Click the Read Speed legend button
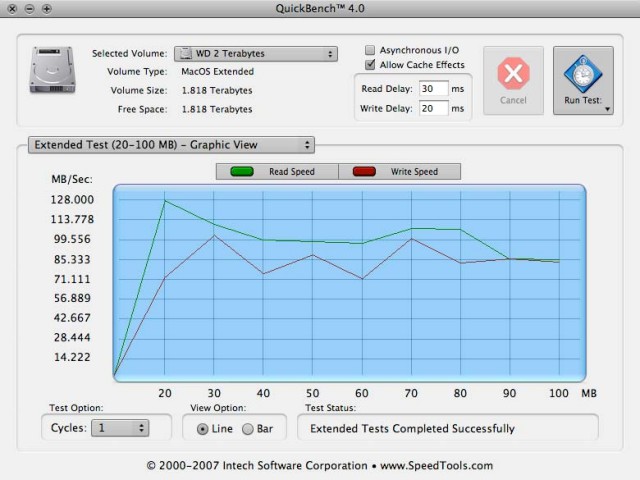The width and height of the screenshot is (640, 480). [277, 171]
